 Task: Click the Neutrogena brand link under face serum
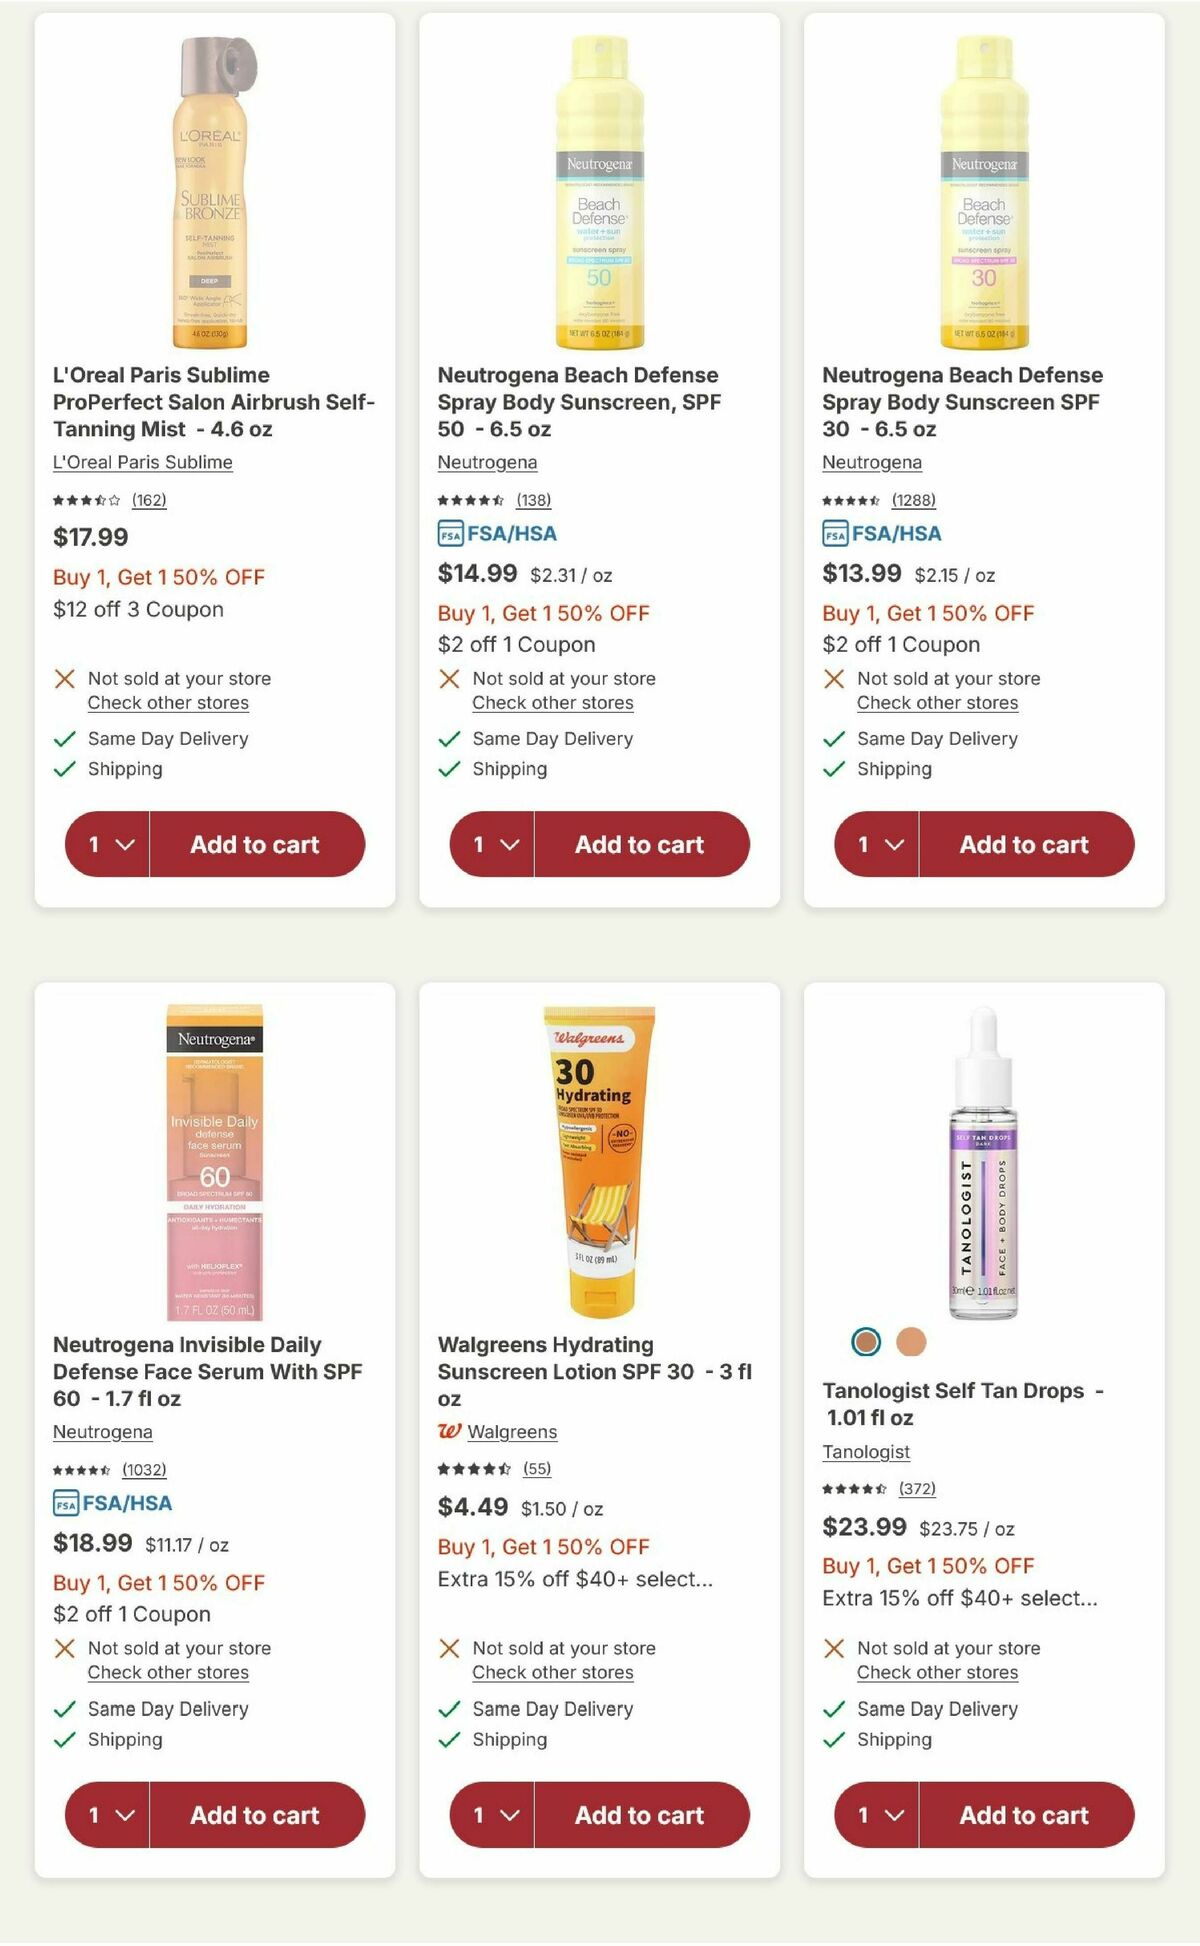[x=101, y=1432]
